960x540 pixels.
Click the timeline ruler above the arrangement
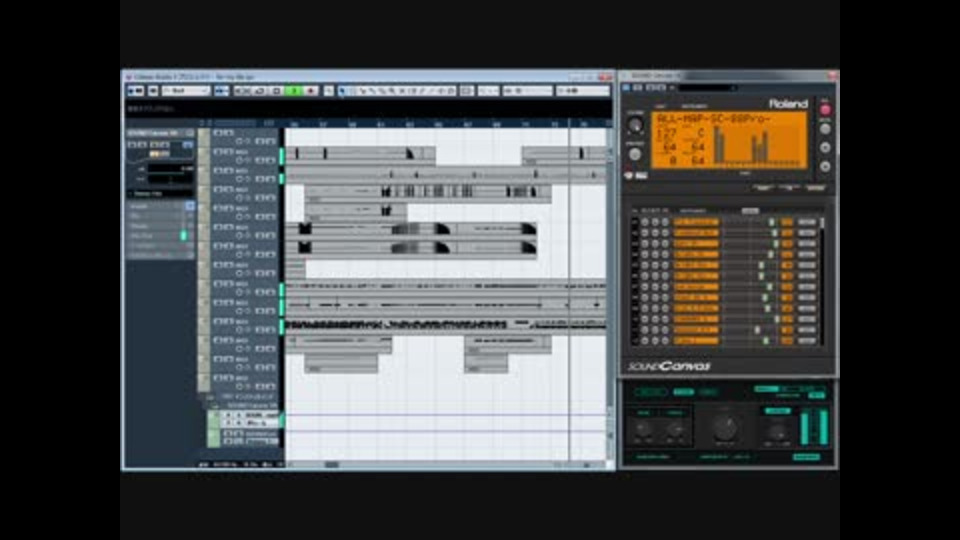click(x=447, y=123)
